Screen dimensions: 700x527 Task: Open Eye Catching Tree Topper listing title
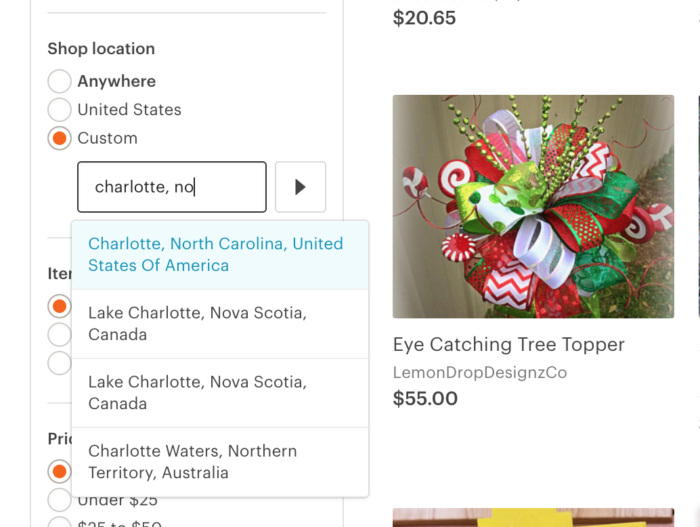click(508, 345)
